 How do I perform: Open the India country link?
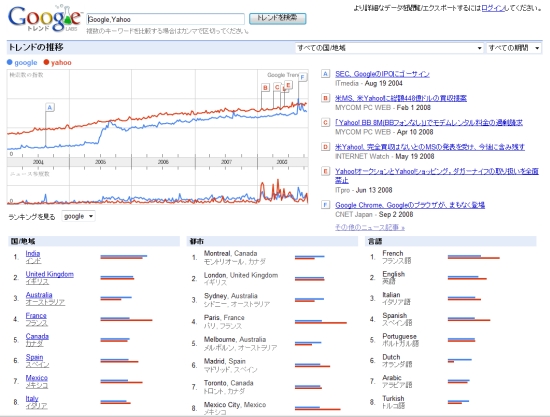point(33,254)
